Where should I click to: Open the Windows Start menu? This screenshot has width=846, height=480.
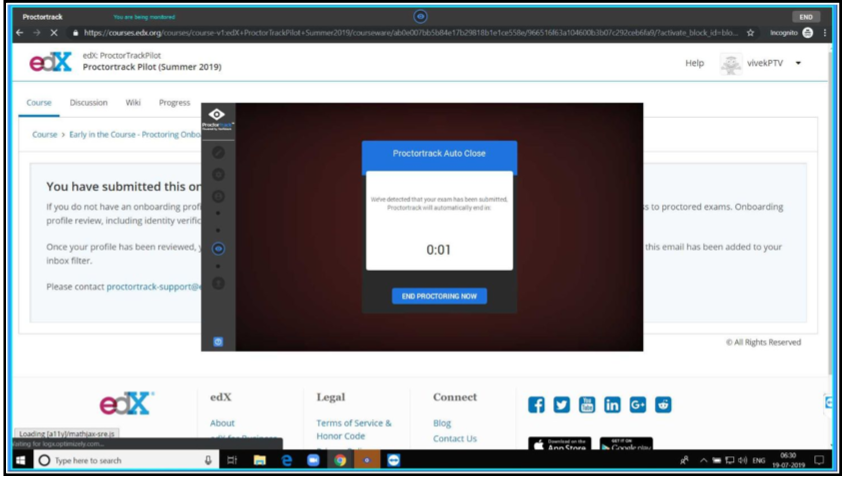[x=21, y=461]
